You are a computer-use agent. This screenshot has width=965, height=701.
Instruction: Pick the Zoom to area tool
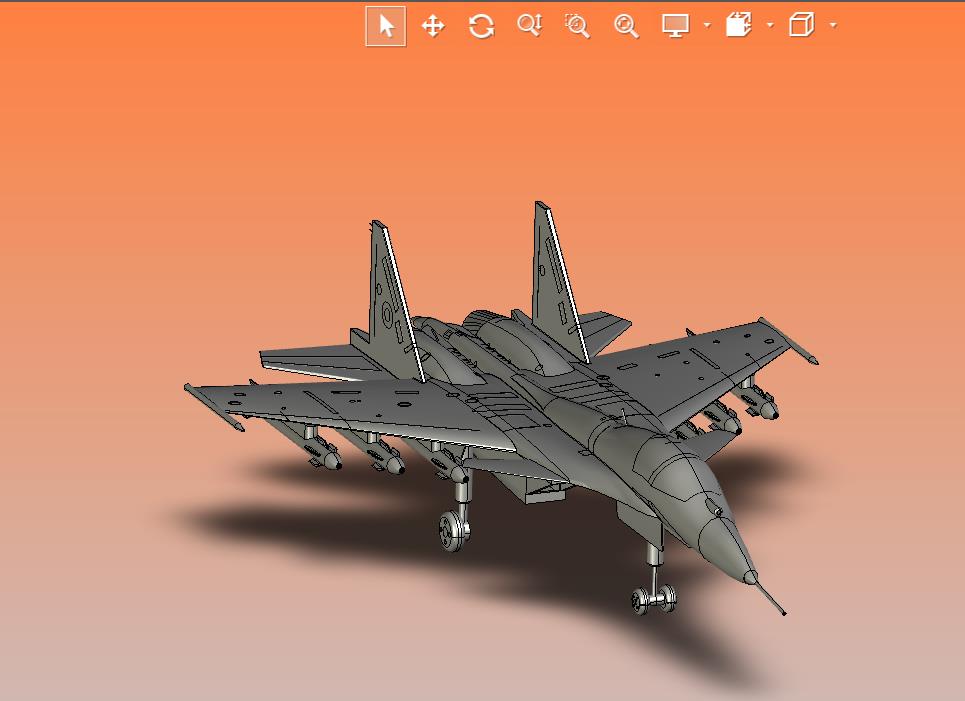tap(577, 26)
